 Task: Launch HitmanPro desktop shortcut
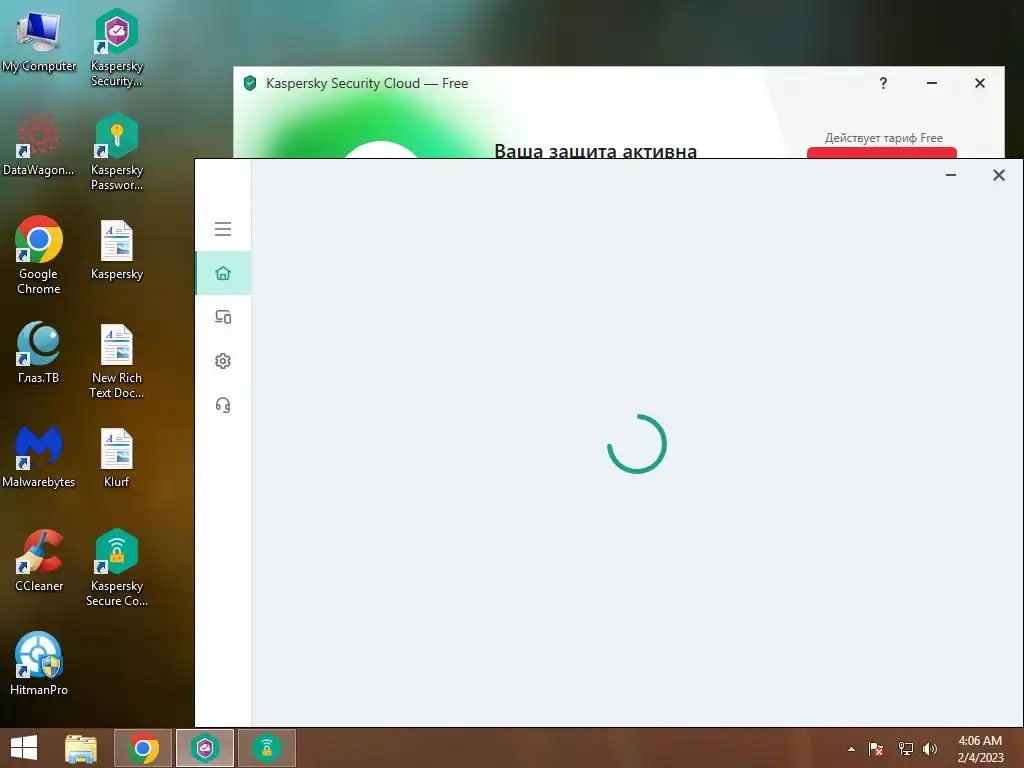pos(39,664)
